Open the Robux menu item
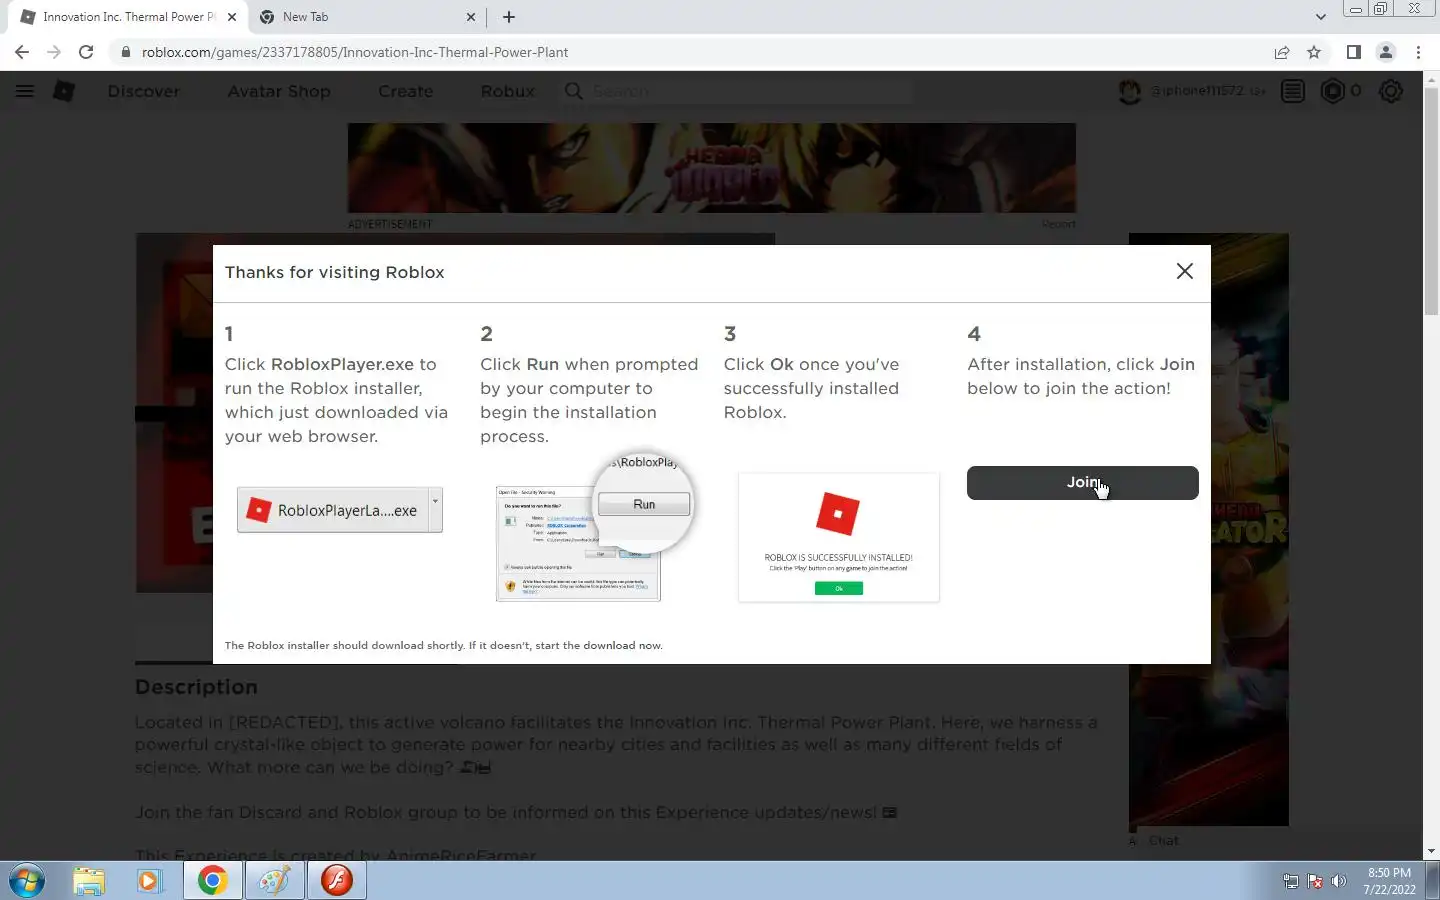This screenshot has height=900, width=1440. click(x=507, y=91)
